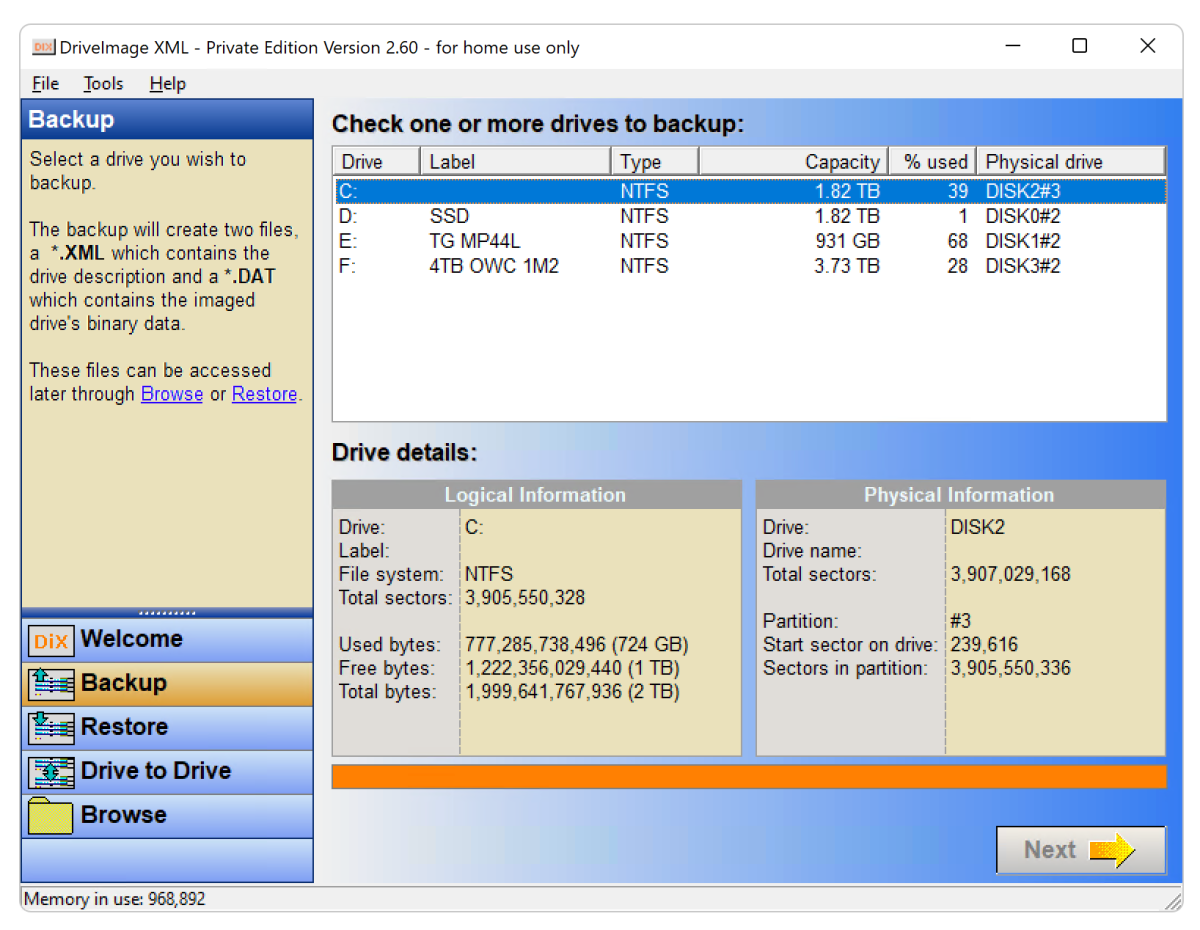This screenshot has width=1200, height=930.
Task: Click the DISK1#2 physical drive cell
Action: (1023, 241)
